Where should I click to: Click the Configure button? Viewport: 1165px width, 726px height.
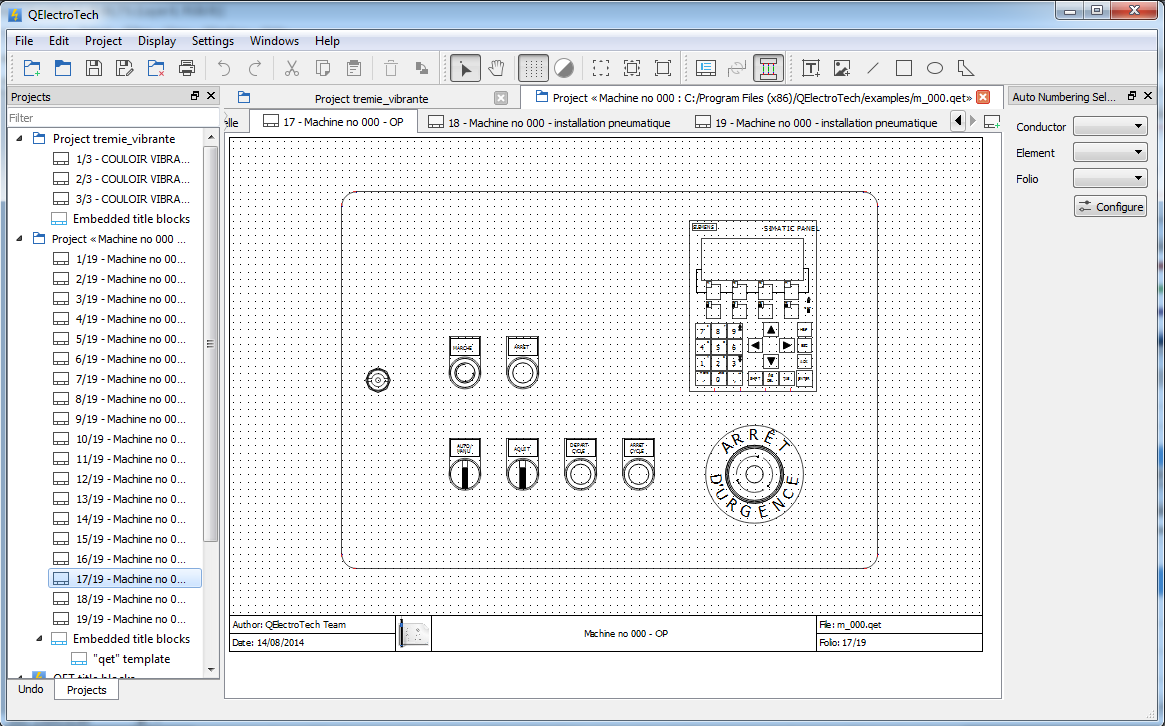(x=1110, y=207)
